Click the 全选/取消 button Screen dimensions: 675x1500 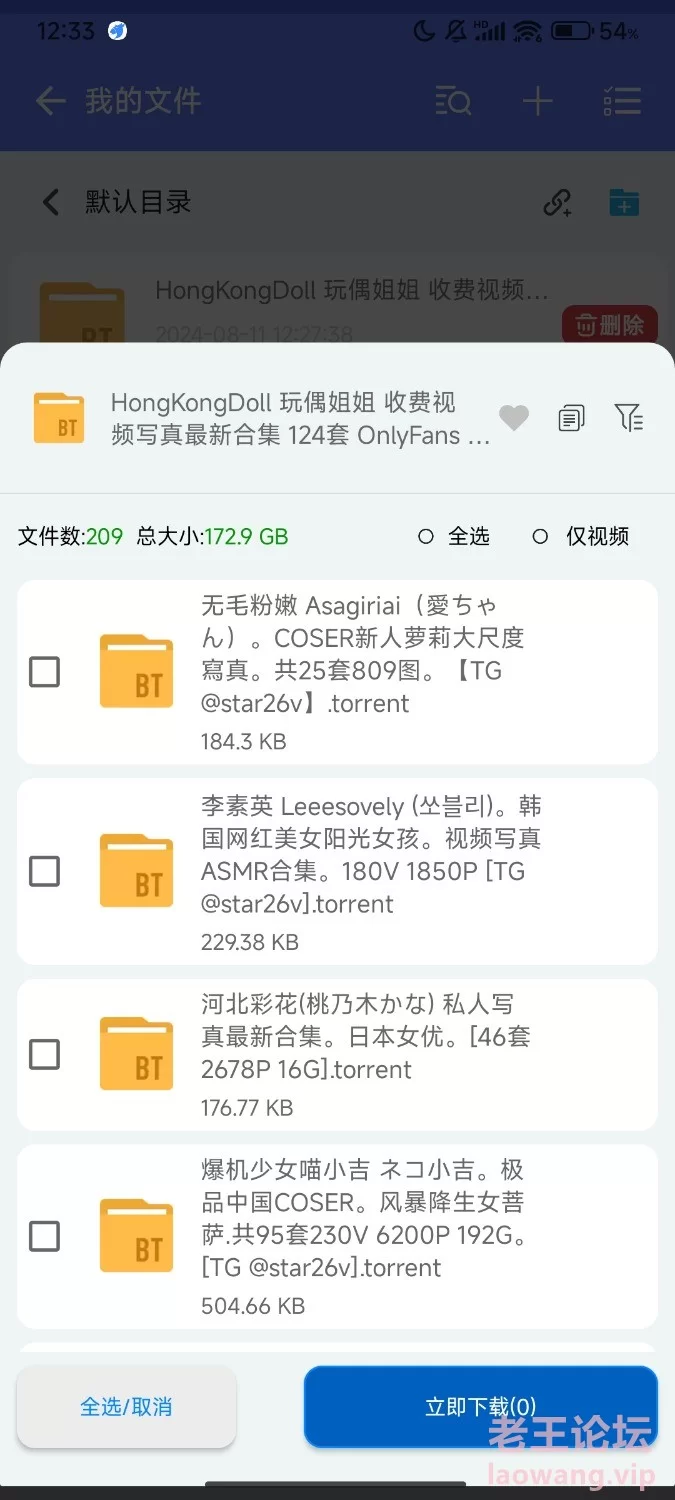[x=126, y=1407]
